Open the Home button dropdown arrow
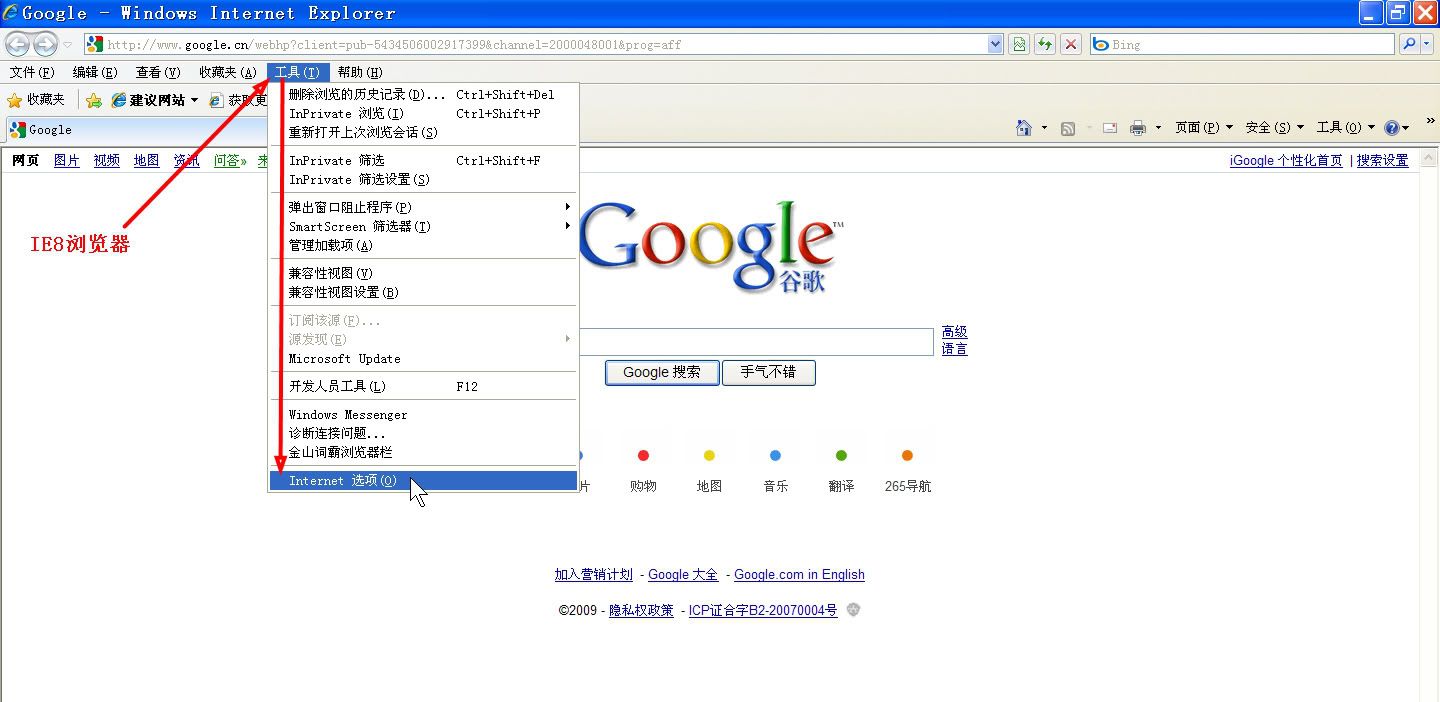Viewport: 1440px width, 702px height. pyautogui.click(x=1044, y=128)
